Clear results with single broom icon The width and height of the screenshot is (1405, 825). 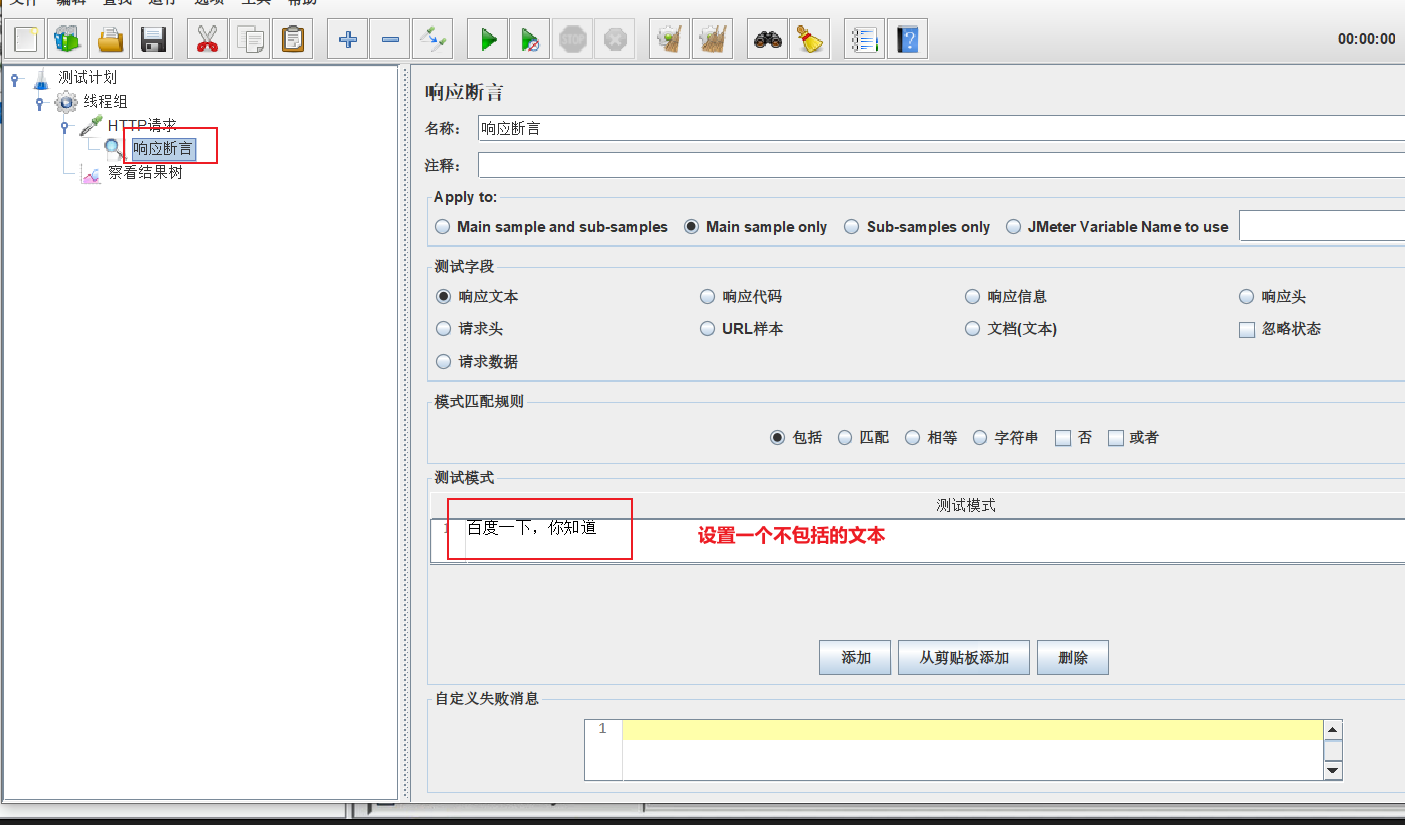pyautogui.click(x=669, y=40)
